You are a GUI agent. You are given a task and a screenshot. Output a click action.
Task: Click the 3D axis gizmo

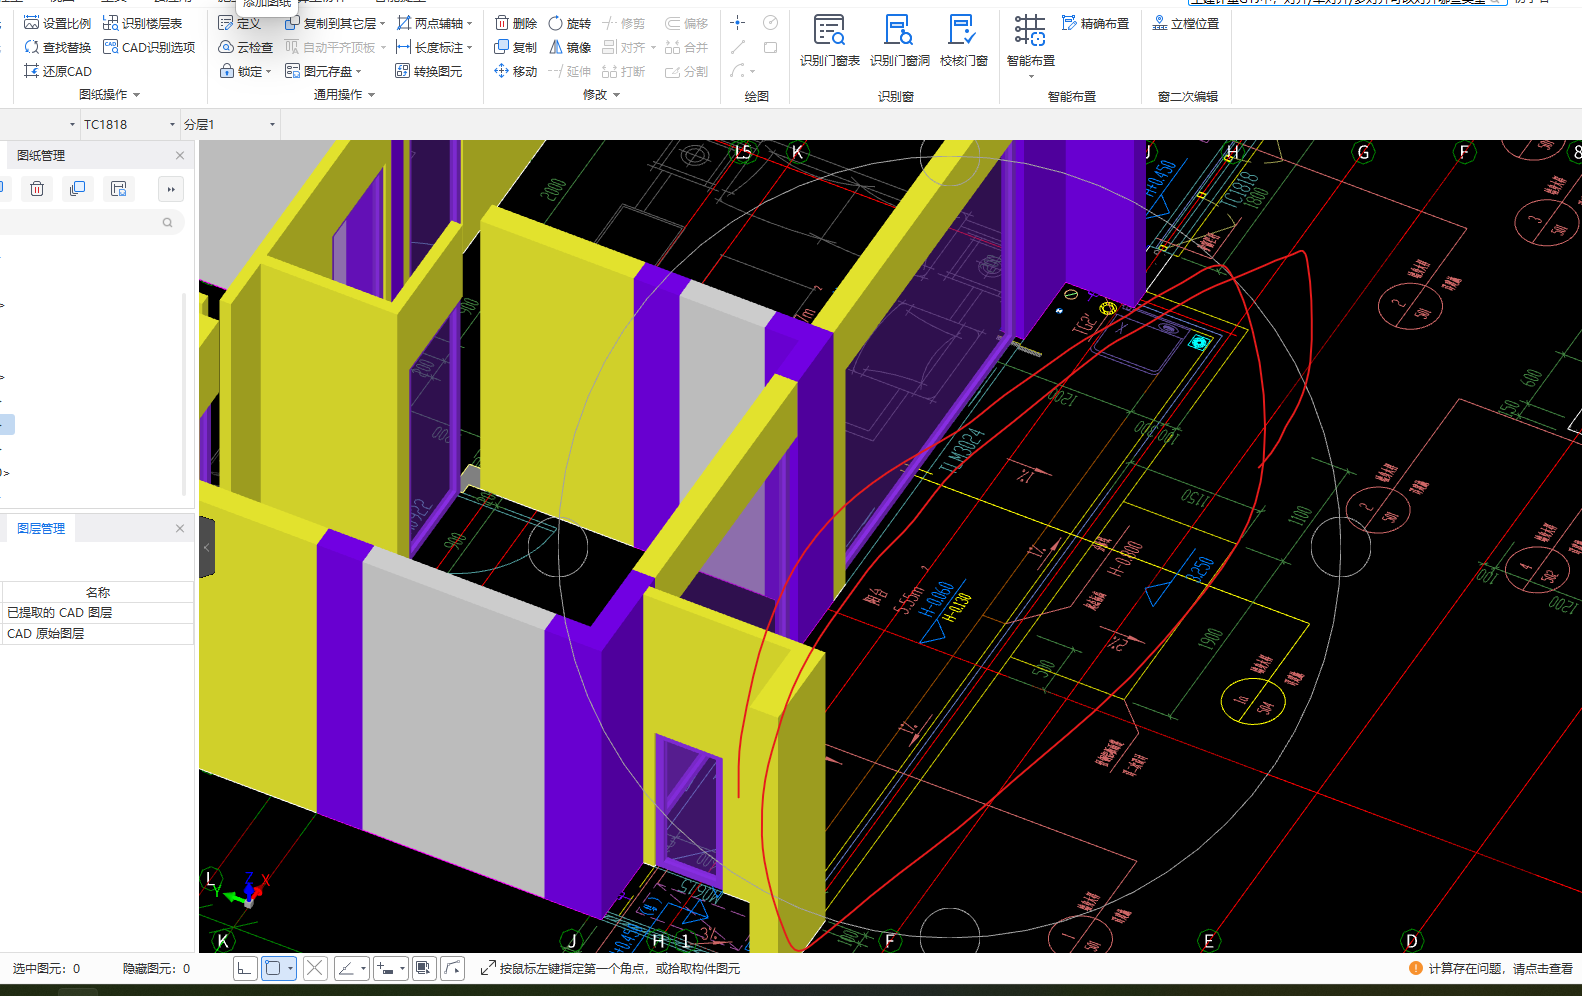[x=247, y=890]
